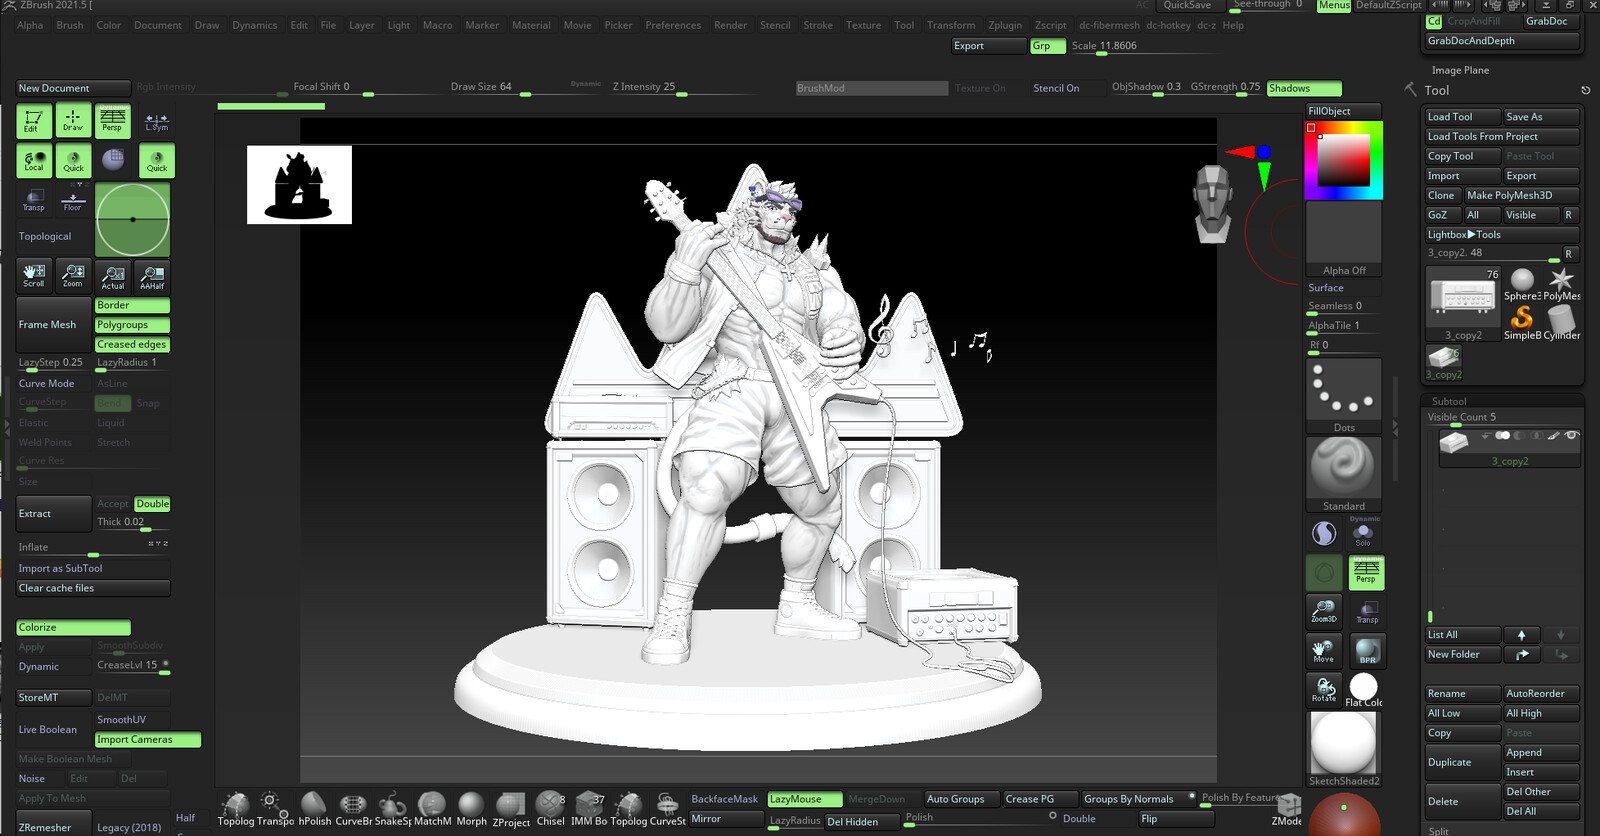Move subtool up with the arrow button
This screenshot has height=836, width=1600.
coord(1521,635)
